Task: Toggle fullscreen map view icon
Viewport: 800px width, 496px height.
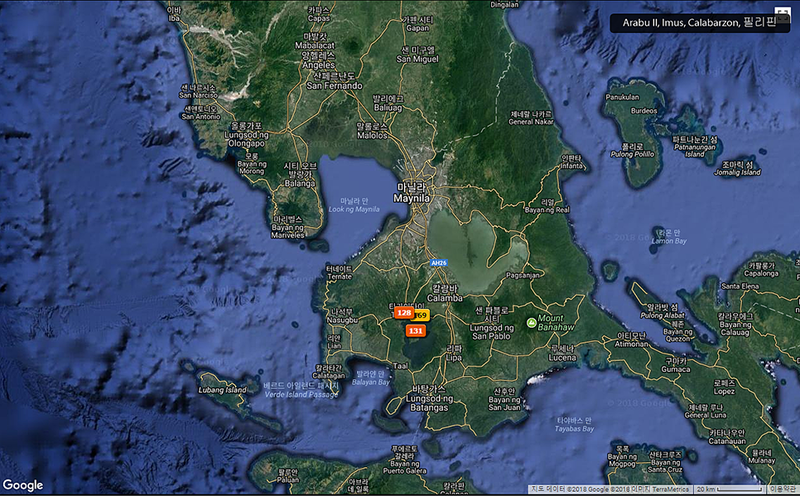Action: [x=782, y=14]
